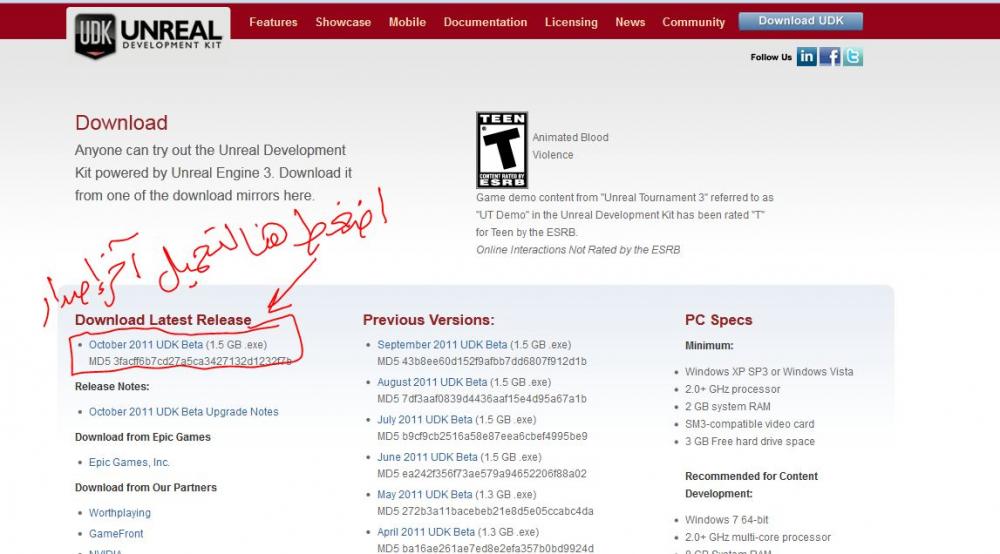
Task: Follow the Epic Games, Inc. mirror link
Action: (129, 462)
